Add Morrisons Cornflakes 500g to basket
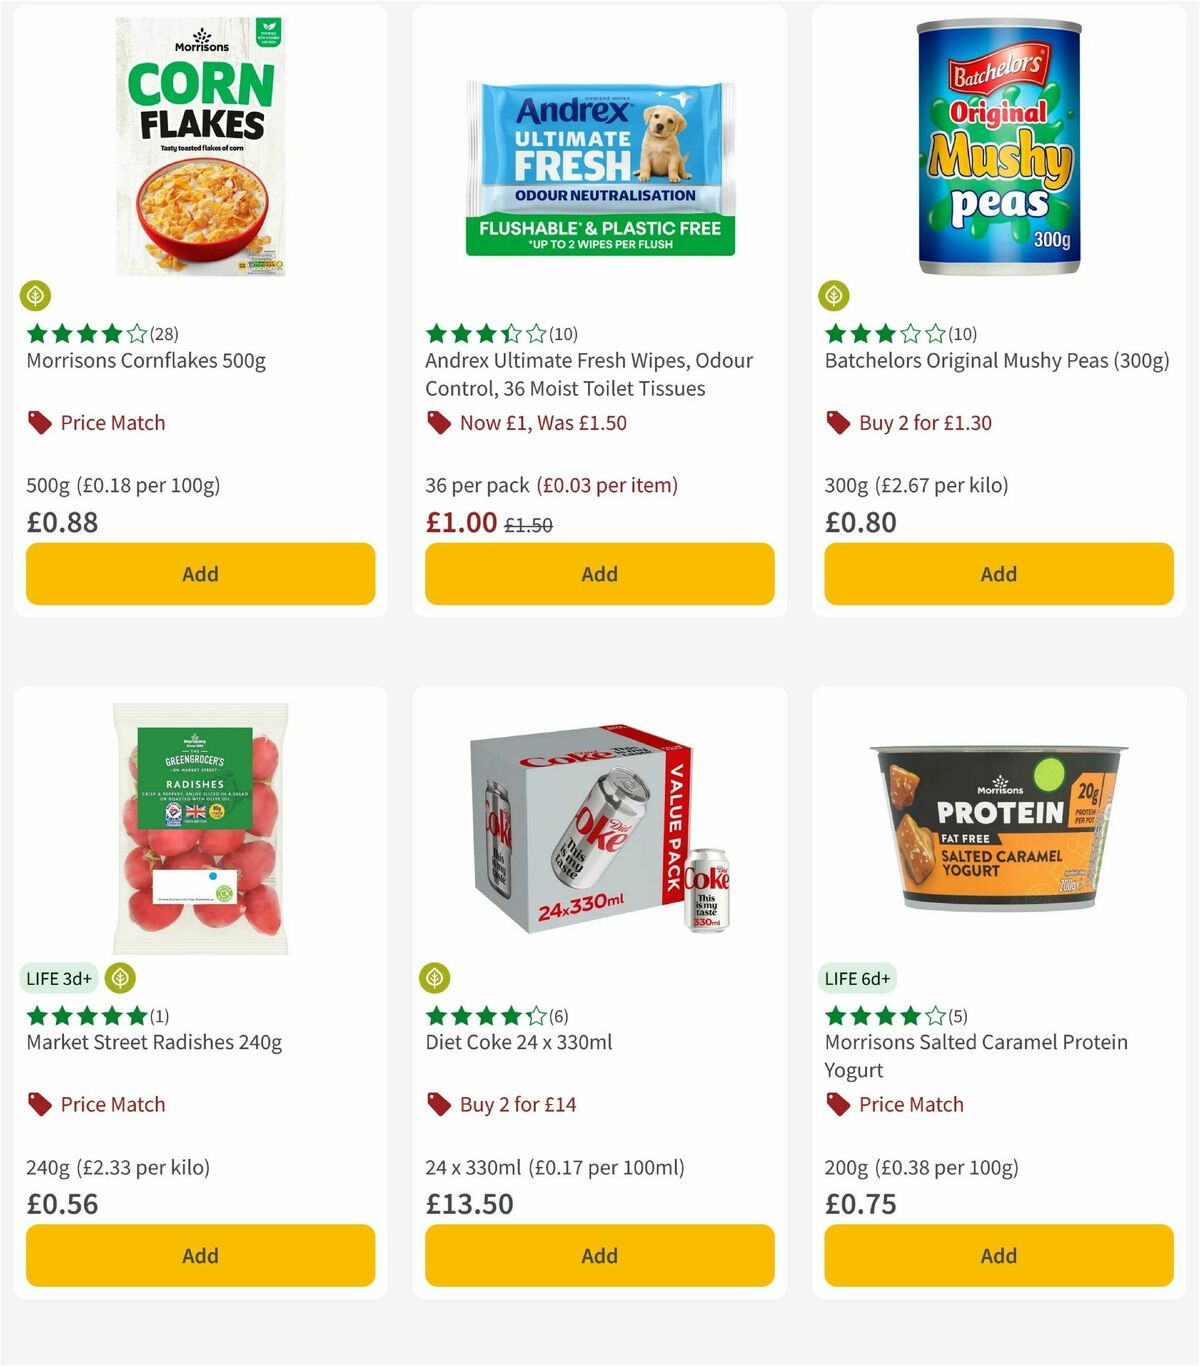 [200, 574]
